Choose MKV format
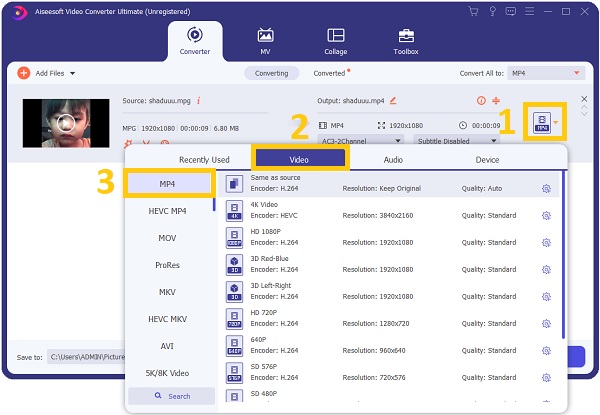This screenshot has width=600, height=415. (167, 292)
